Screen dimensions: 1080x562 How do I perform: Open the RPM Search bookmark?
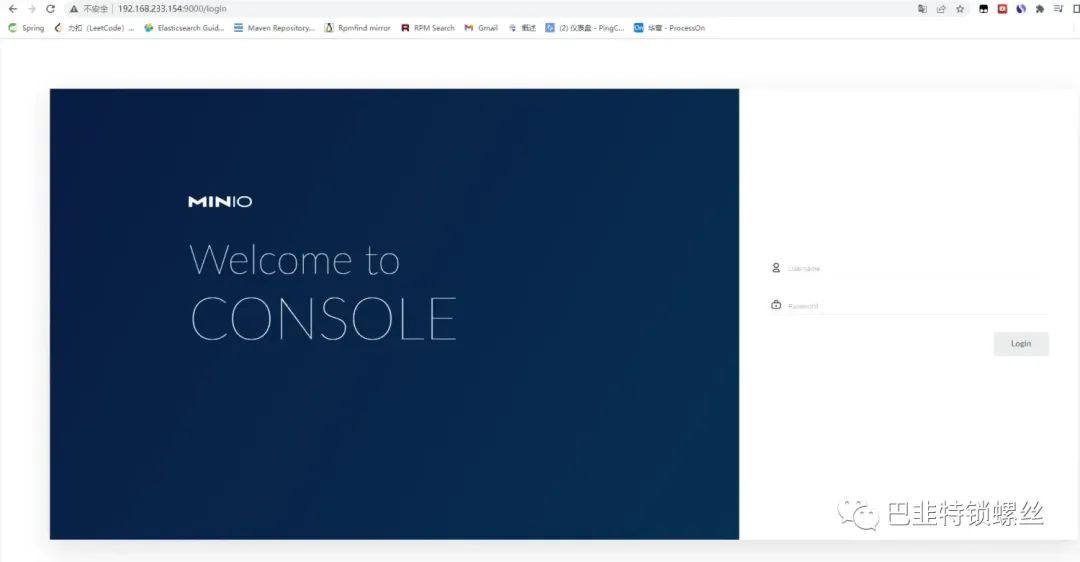point(428,28)
